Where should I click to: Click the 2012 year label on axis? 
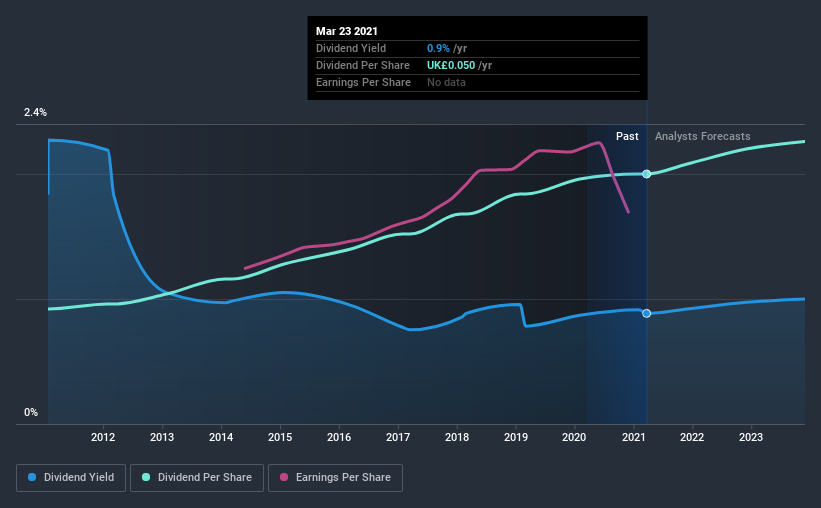(x=103, y=437)
